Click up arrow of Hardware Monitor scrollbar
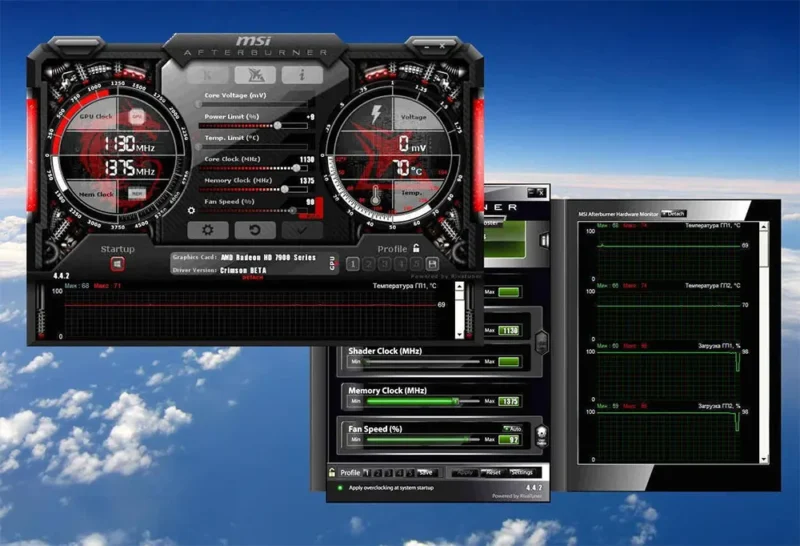The width and height of the screenshot is (800, 546). 764,226
